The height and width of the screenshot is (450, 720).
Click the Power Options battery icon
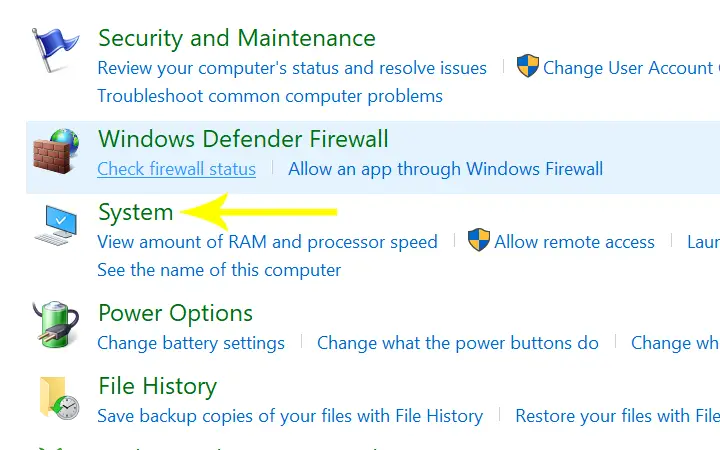click(56, 324)
